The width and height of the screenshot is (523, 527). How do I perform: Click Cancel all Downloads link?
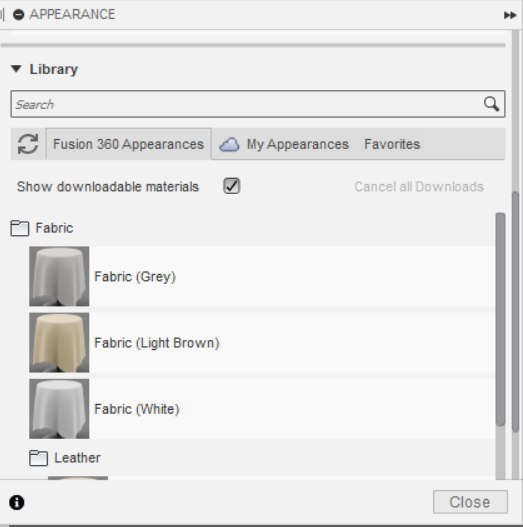coord(419,187)
